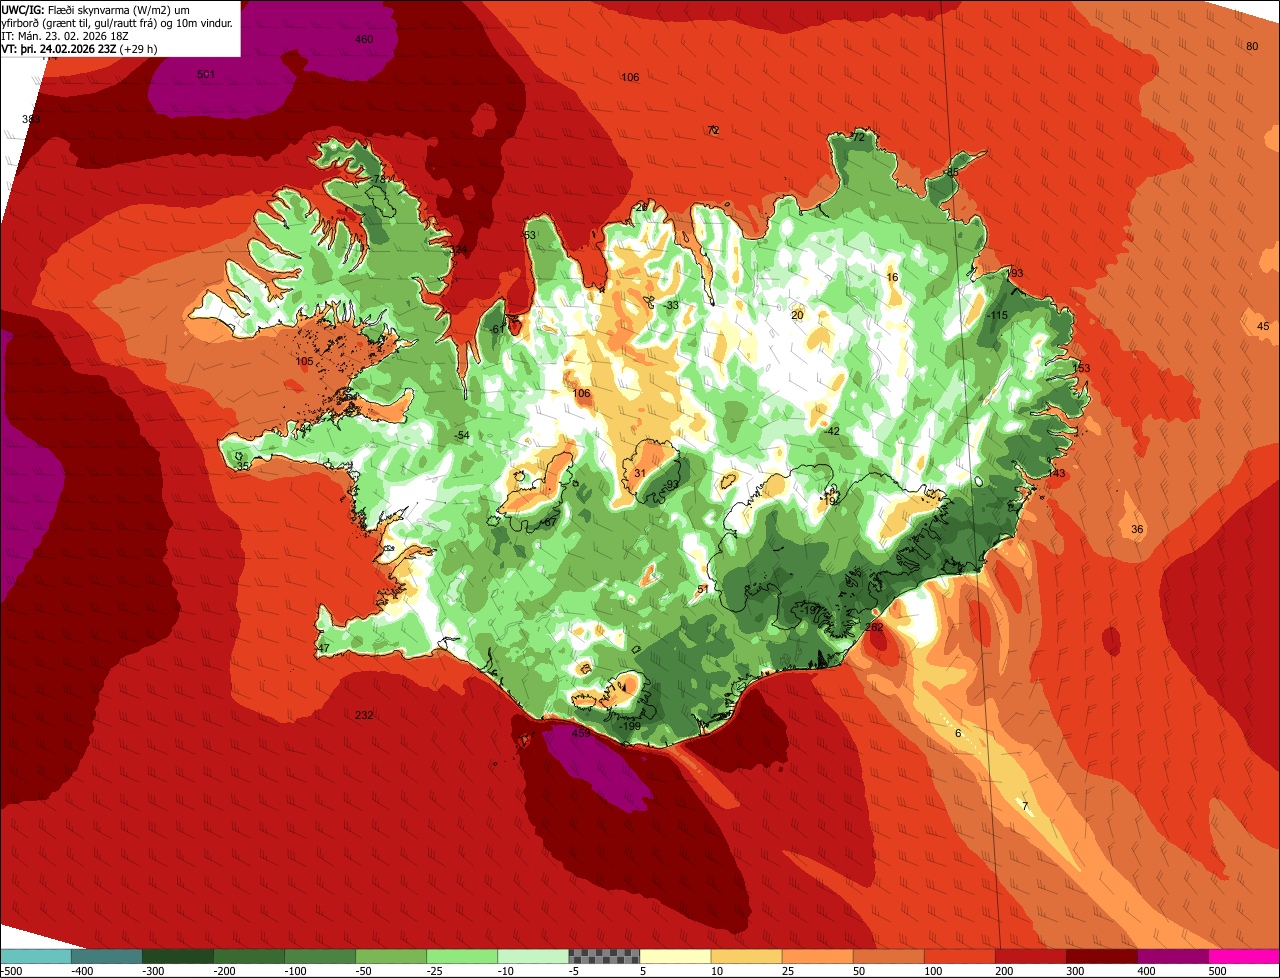1280x978 pixels.
Task: Click the '383' value near the left edge
Action: pos(31,119)
